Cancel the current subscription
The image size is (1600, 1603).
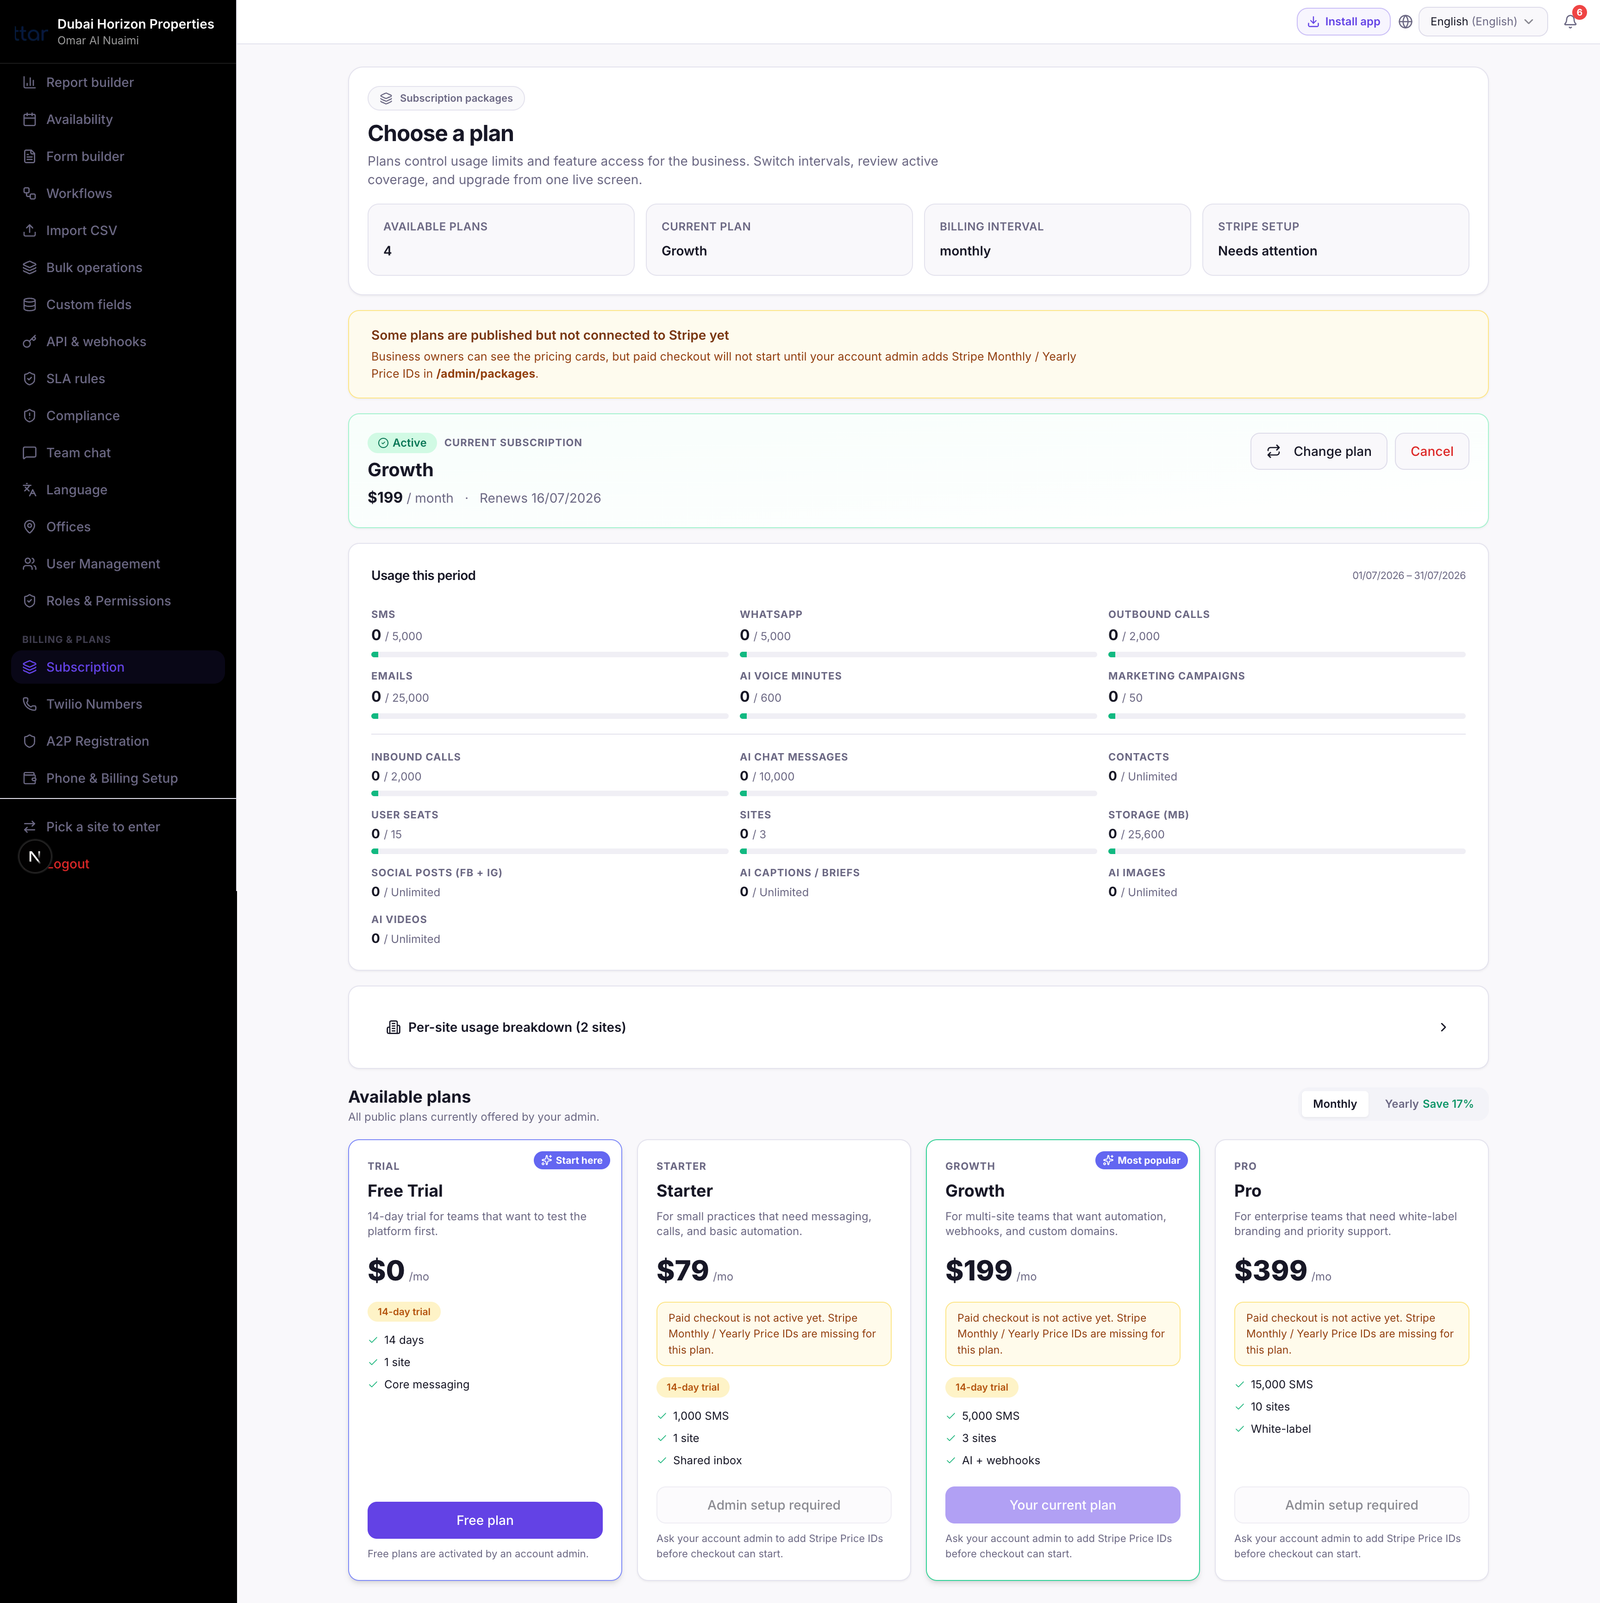pos(1432,451)
